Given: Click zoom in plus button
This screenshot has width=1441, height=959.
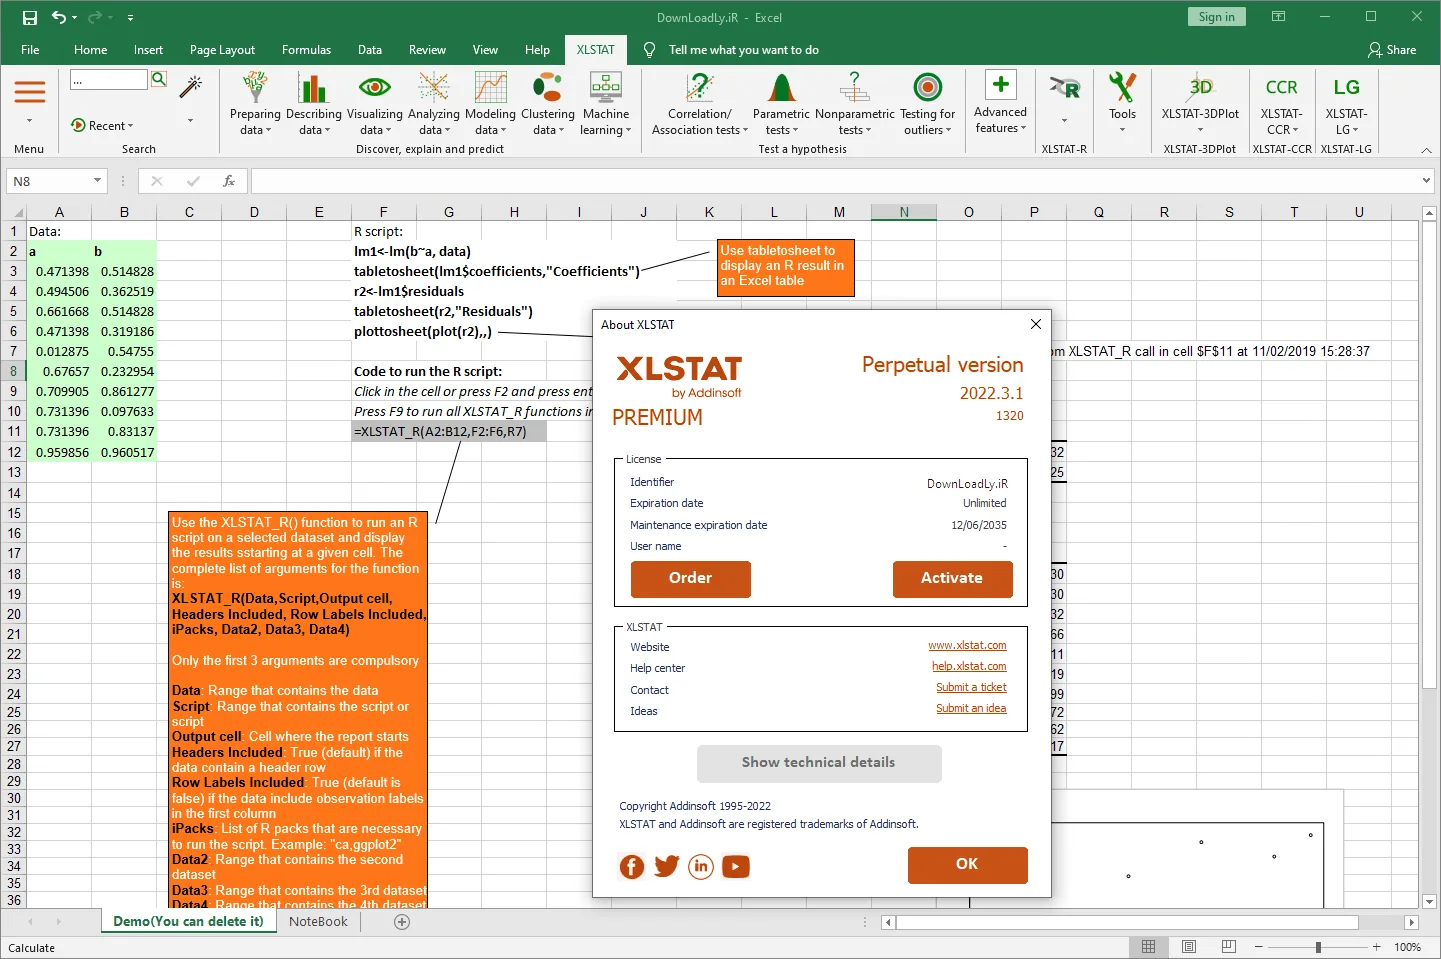Looking at the screenshot, I should 1376,947.
